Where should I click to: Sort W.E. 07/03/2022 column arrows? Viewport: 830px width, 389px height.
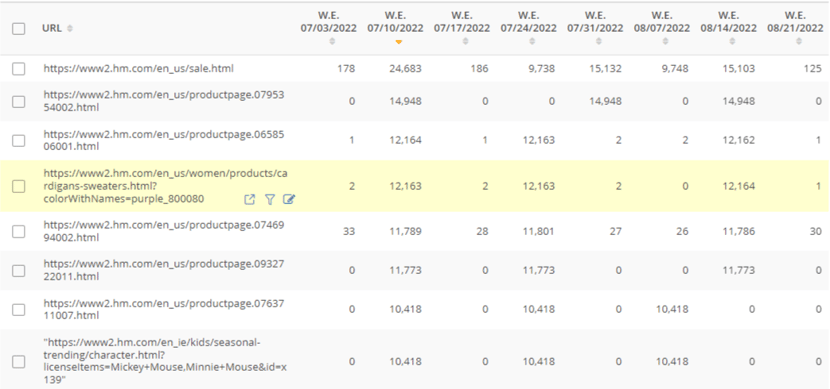coord(332,41)
